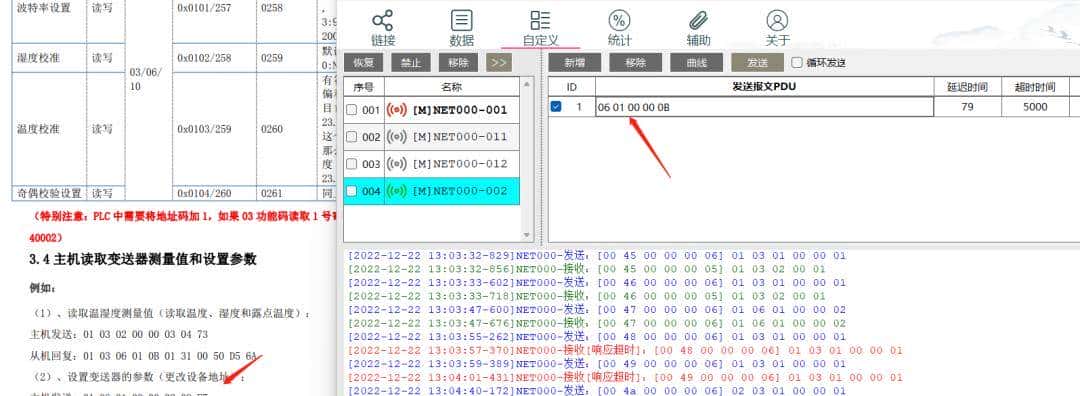Click the 禁止 disable button

pyautogui.click(x=411, y=63)
